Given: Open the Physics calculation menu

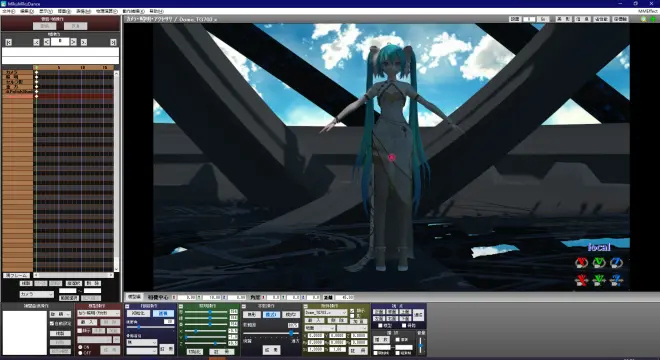Looking at the screenshot, I should point(107,11).
